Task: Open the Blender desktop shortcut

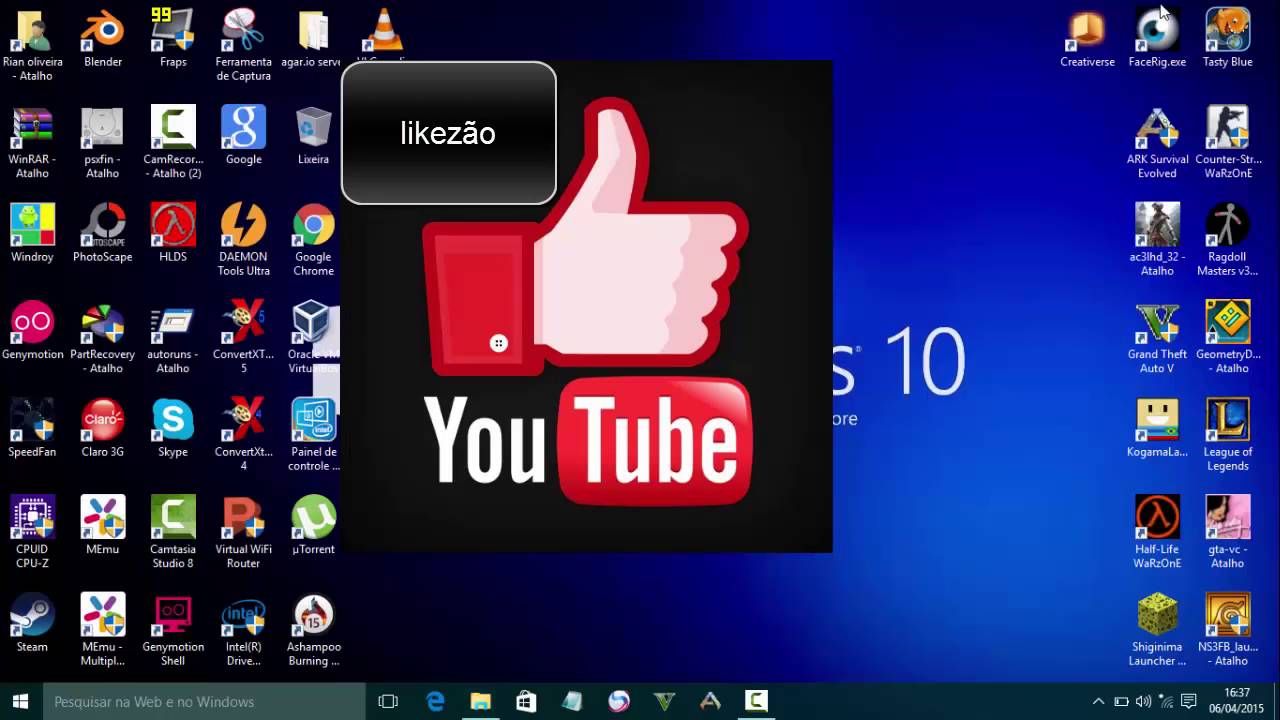Action: (x=103, y=38)
